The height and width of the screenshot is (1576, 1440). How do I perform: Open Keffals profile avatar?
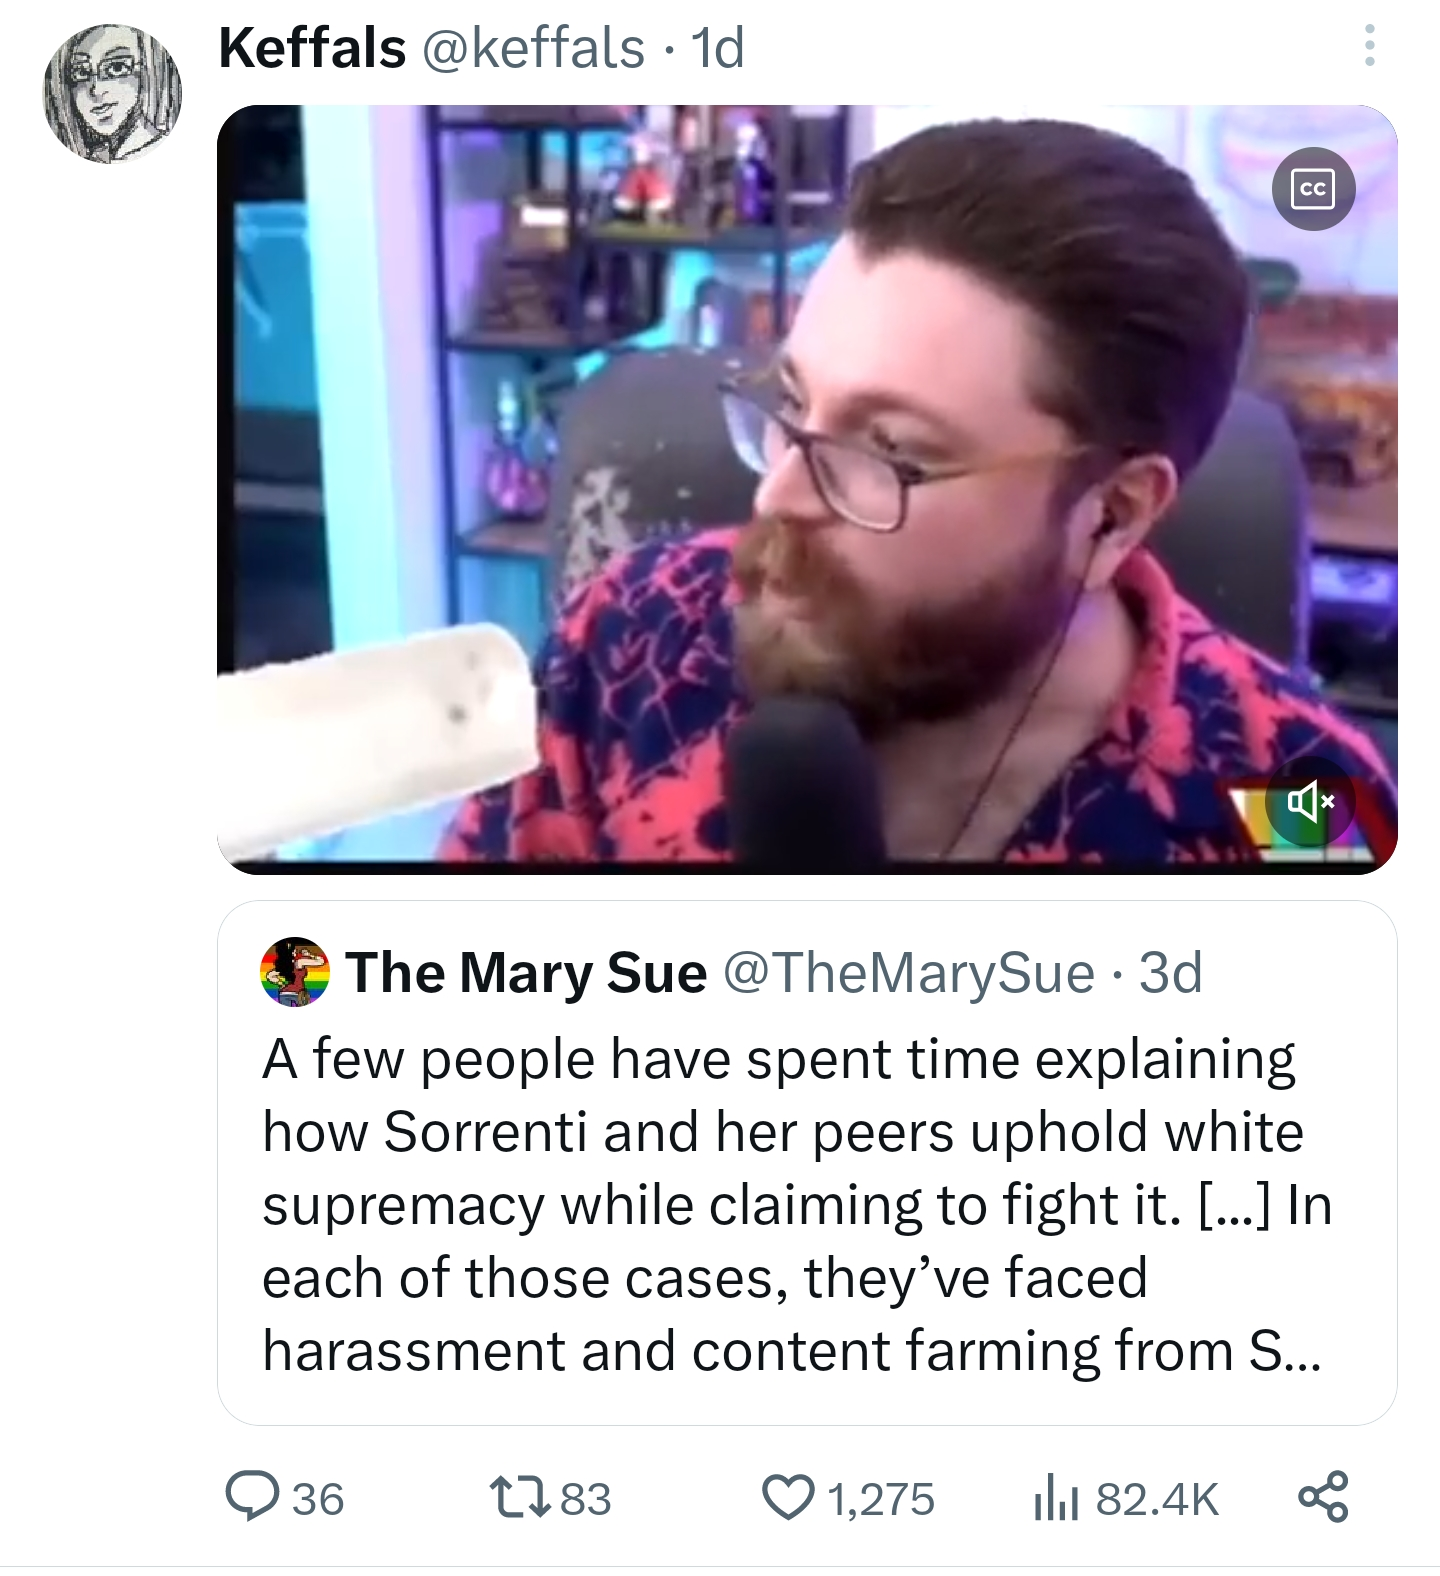[x=113, y=93]
